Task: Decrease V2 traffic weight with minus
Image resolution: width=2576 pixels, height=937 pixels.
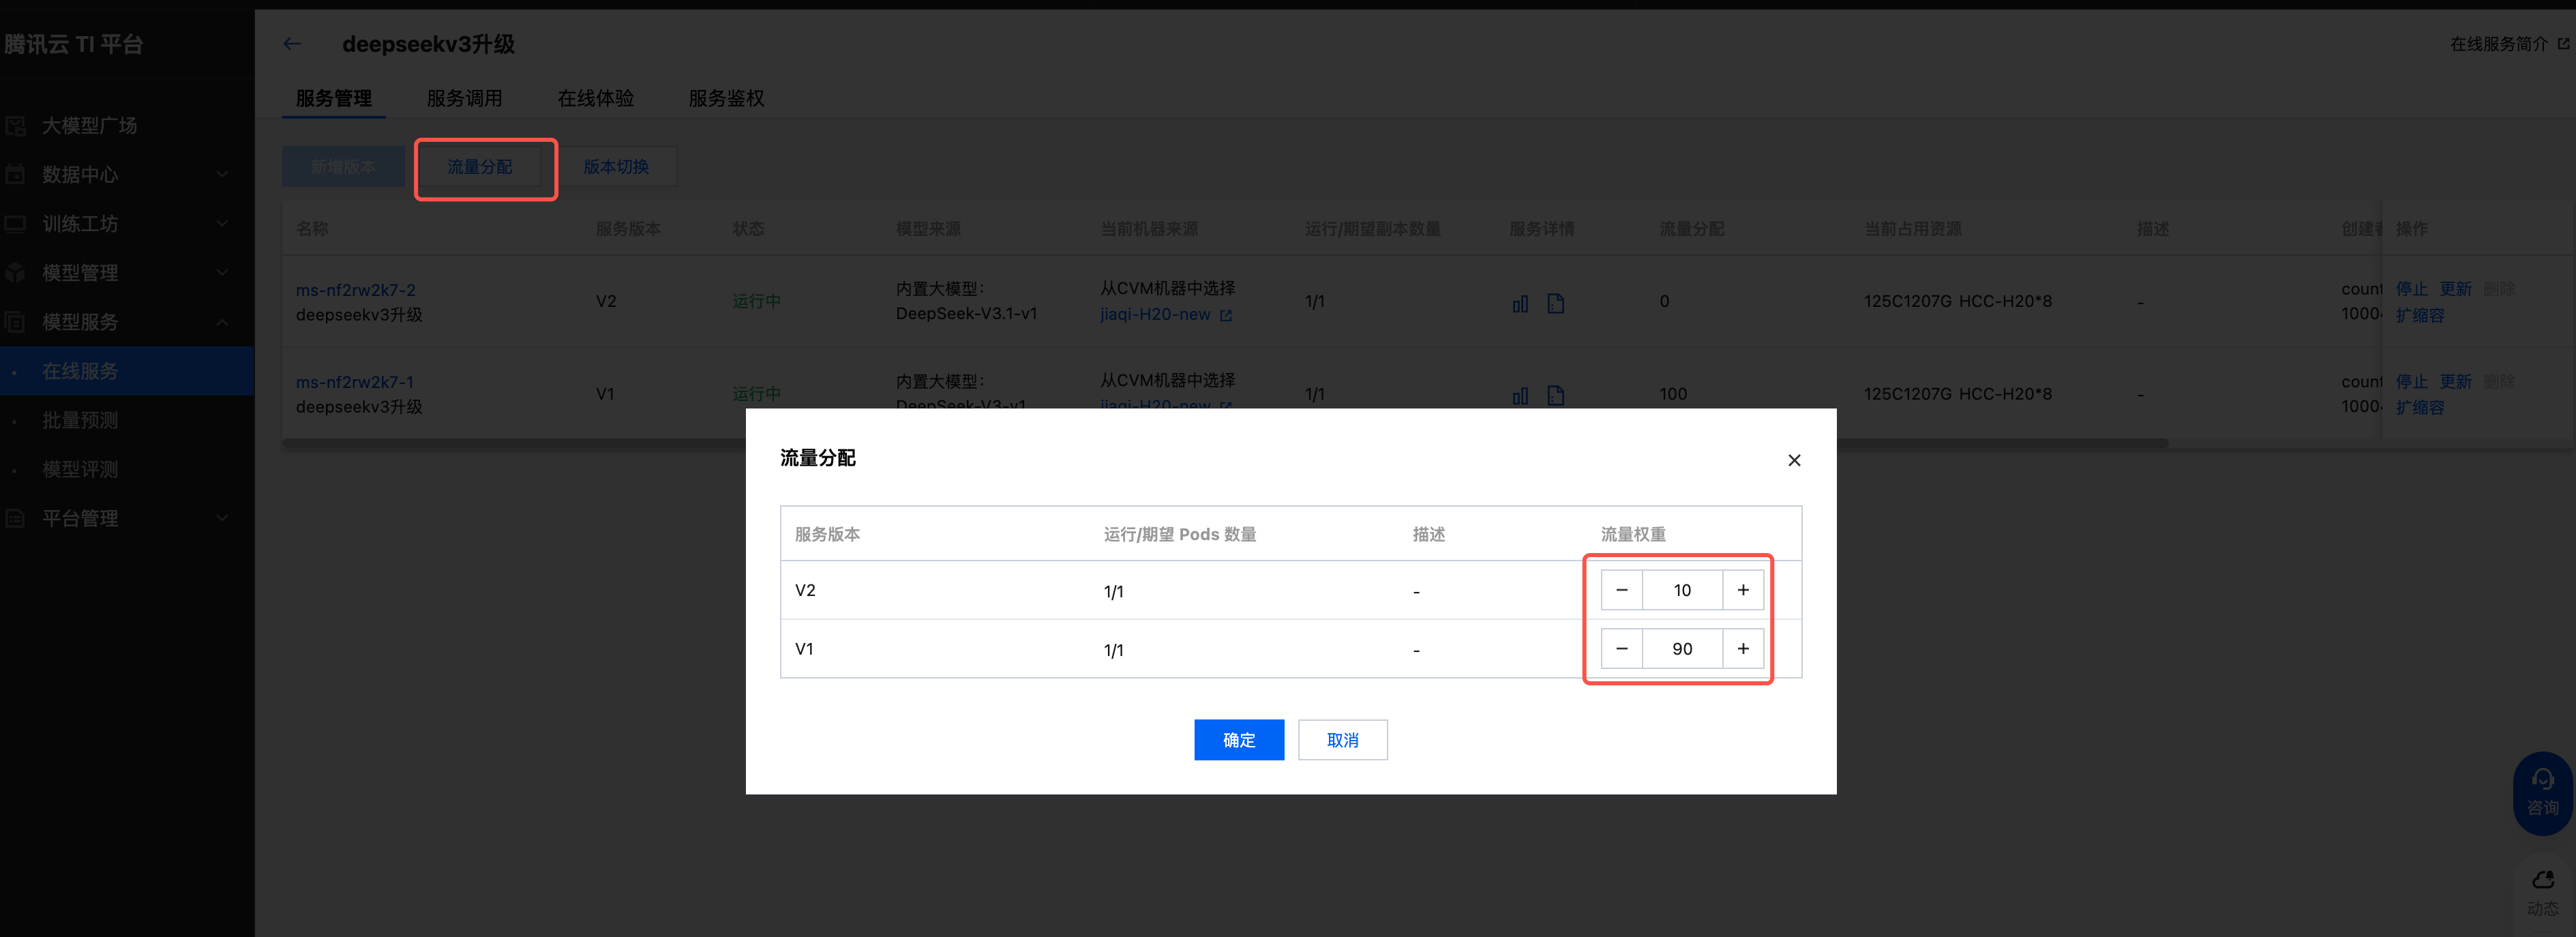Action: pyautogui.click(x=1622, y=590)
